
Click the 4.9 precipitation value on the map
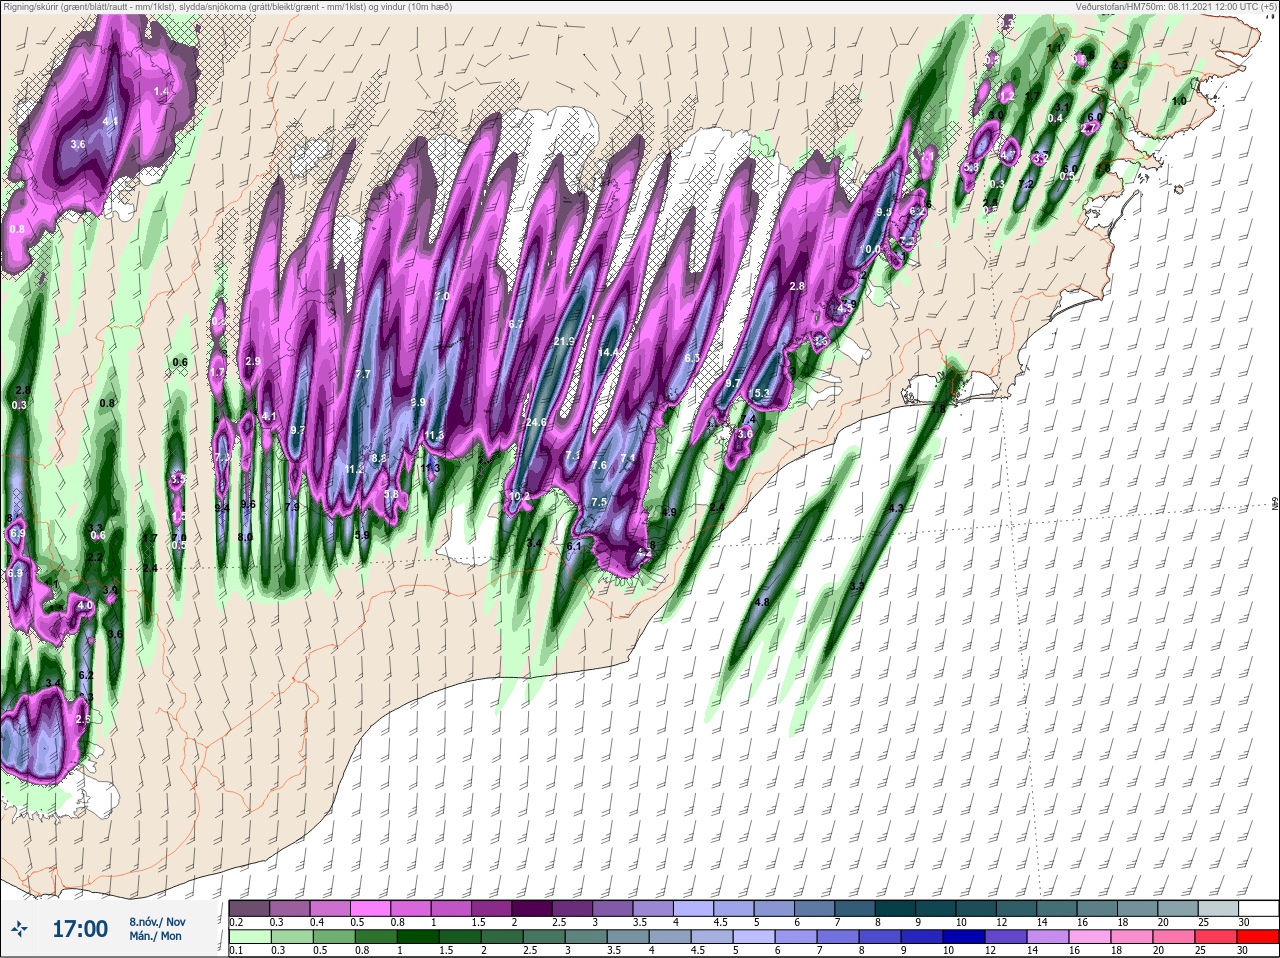coord(670,512)
